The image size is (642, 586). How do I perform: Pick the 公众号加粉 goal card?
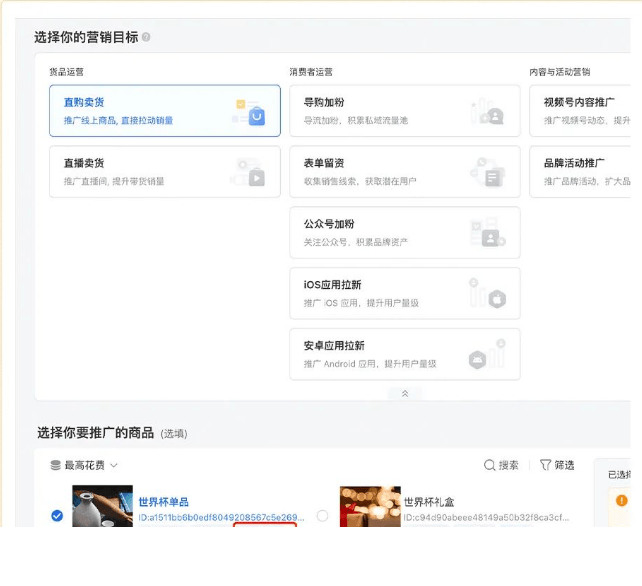coord(405,233)
